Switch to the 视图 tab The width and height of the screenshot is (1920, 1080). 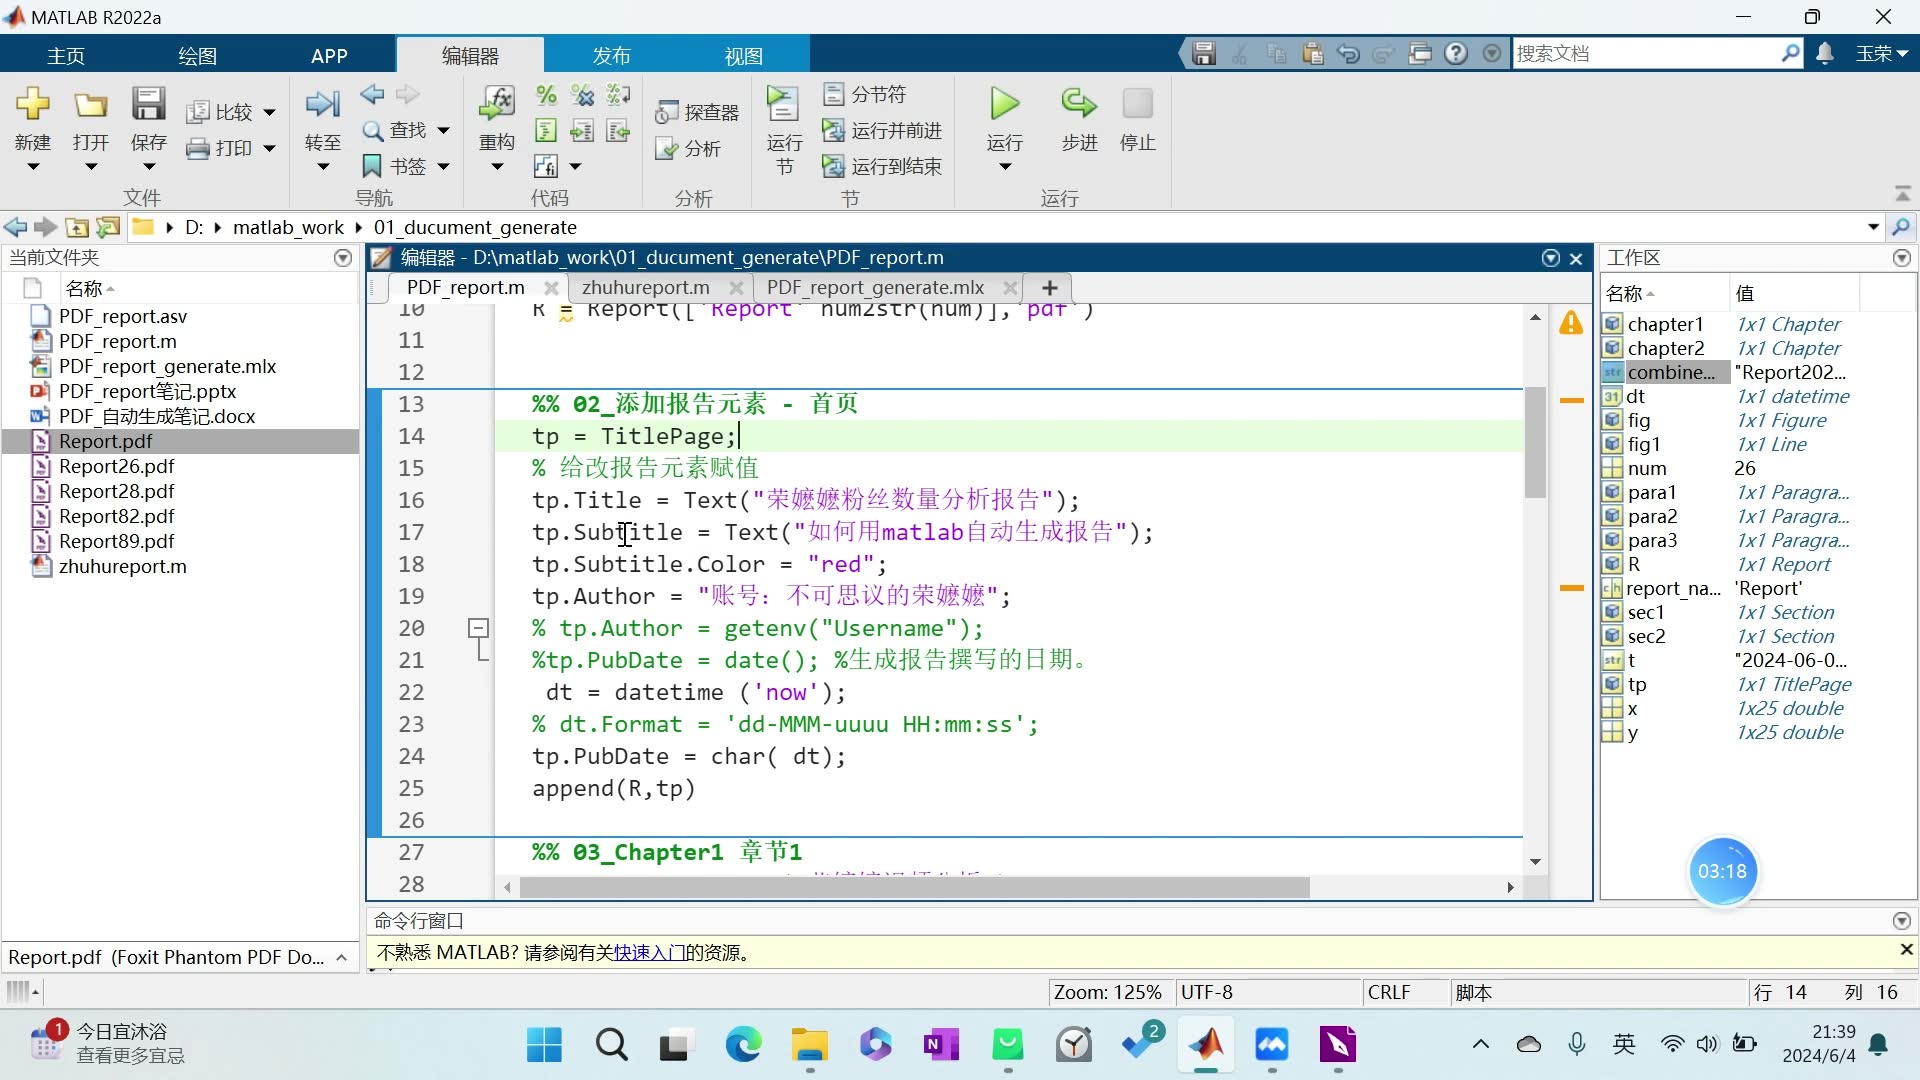(x=743, y=56)
